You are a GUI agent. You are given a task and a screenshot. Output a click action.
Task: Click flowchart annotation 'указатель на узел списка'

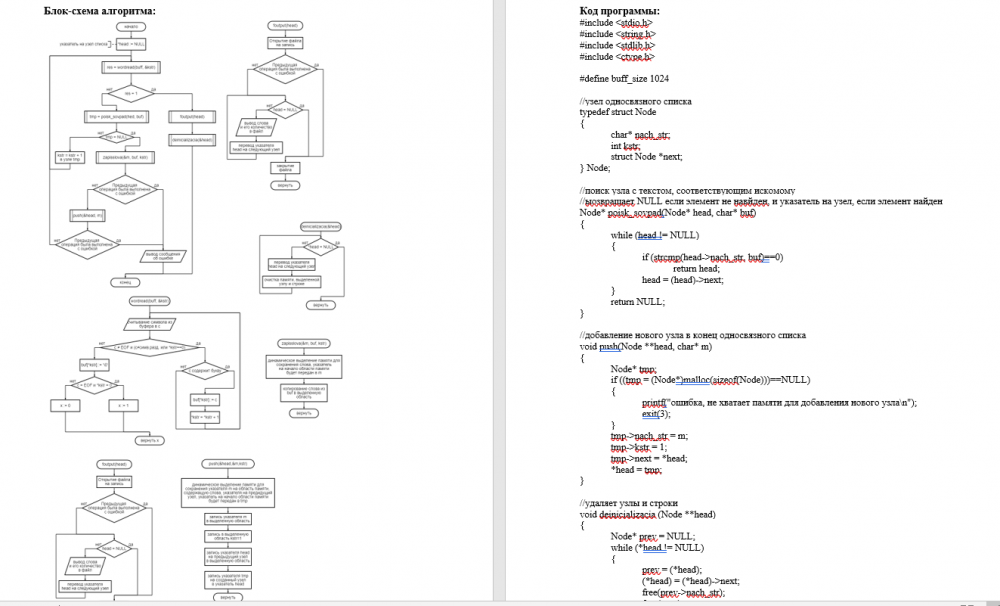pyautogui.click(x=84, y=44)
